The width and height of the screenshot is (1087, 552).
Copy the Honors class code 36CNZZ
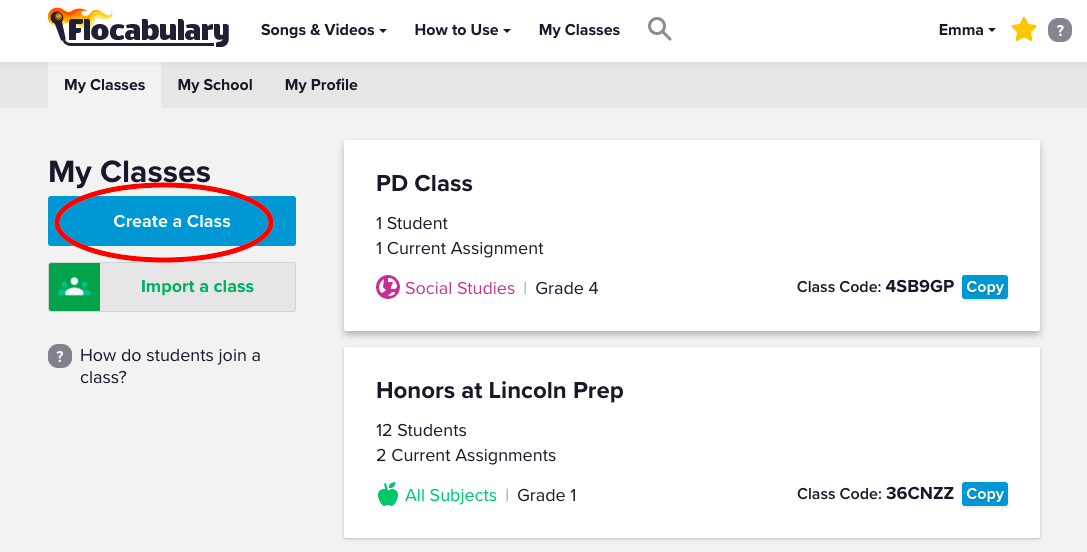tap(984, 494)
